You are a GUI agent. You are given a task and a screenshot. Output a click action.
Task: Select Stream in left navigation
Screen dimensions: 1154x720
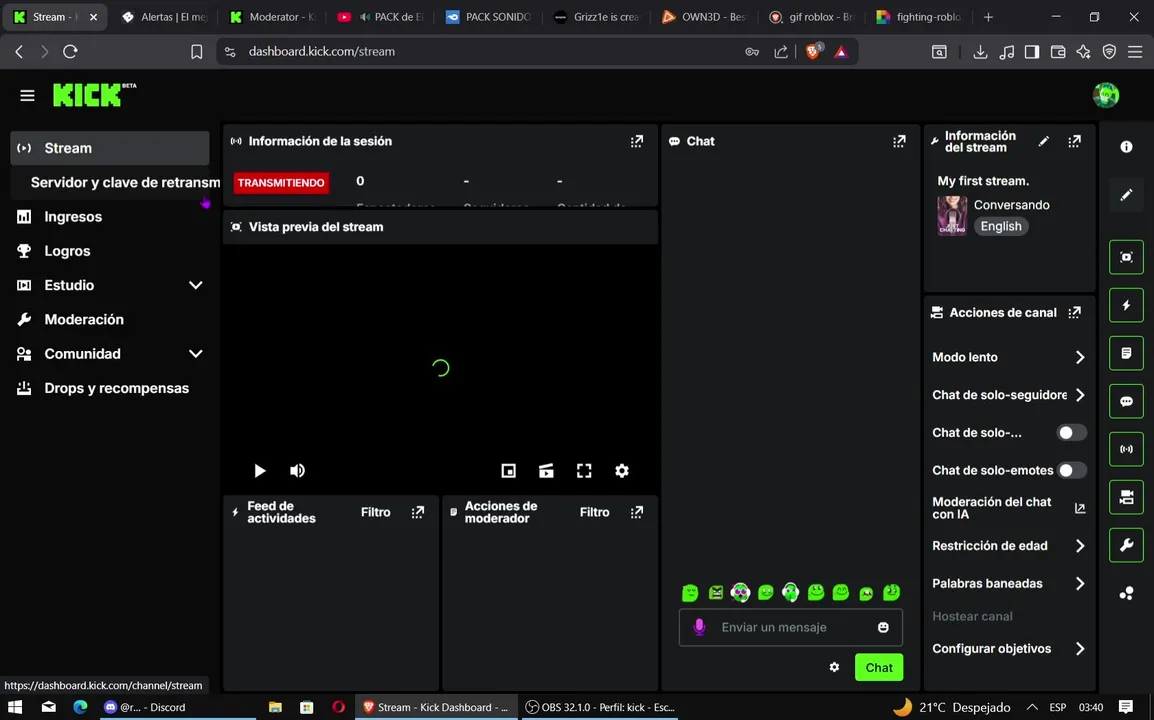110,148
